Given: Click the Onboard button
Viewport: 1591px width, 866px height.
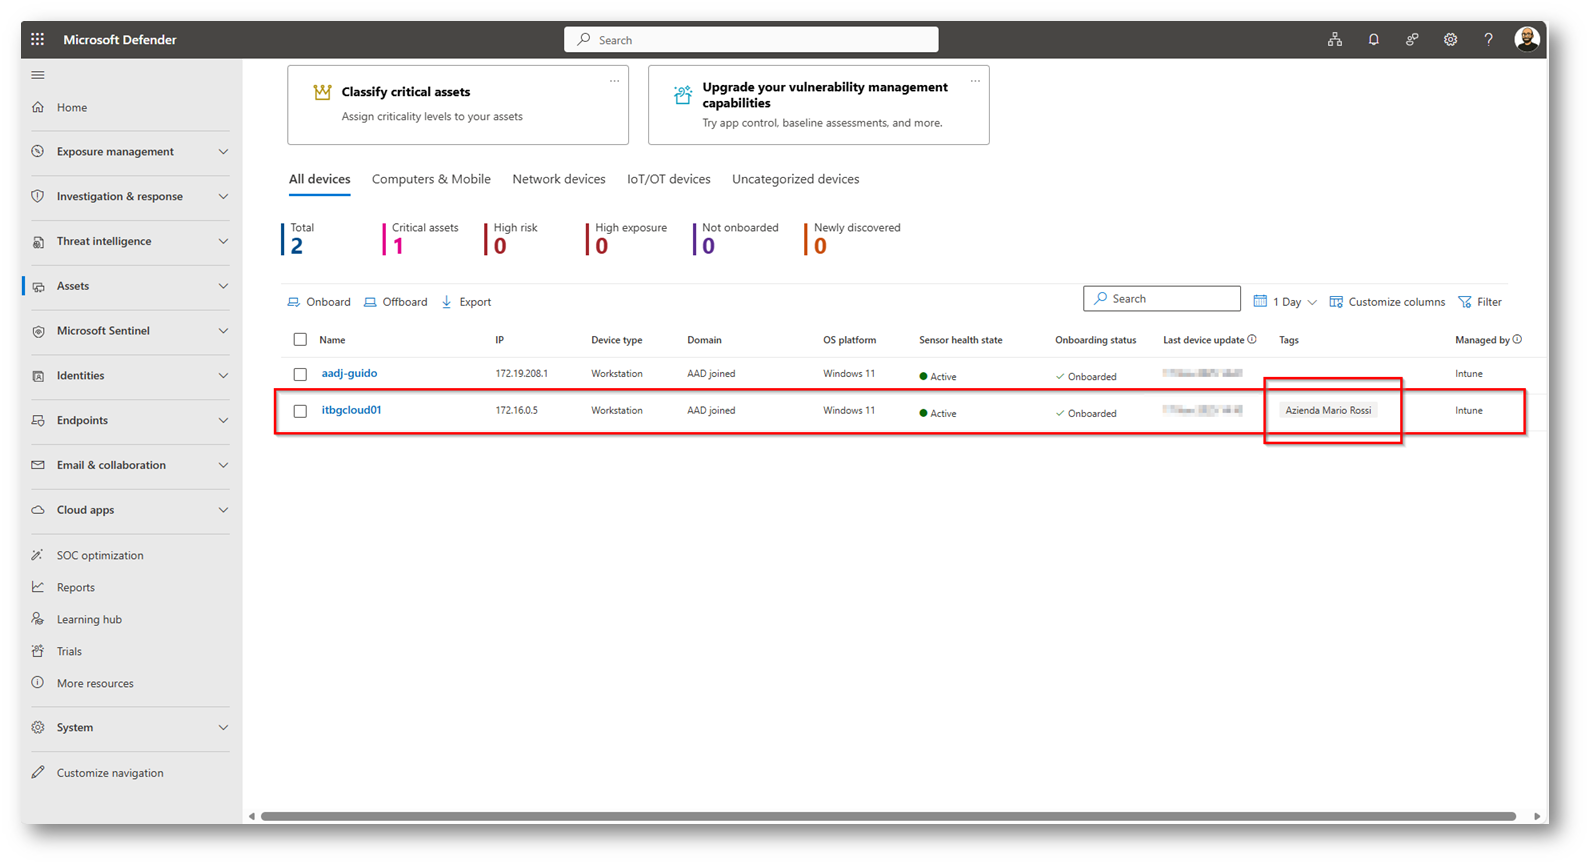Looking at the screenshot, I should pos(319,302).
